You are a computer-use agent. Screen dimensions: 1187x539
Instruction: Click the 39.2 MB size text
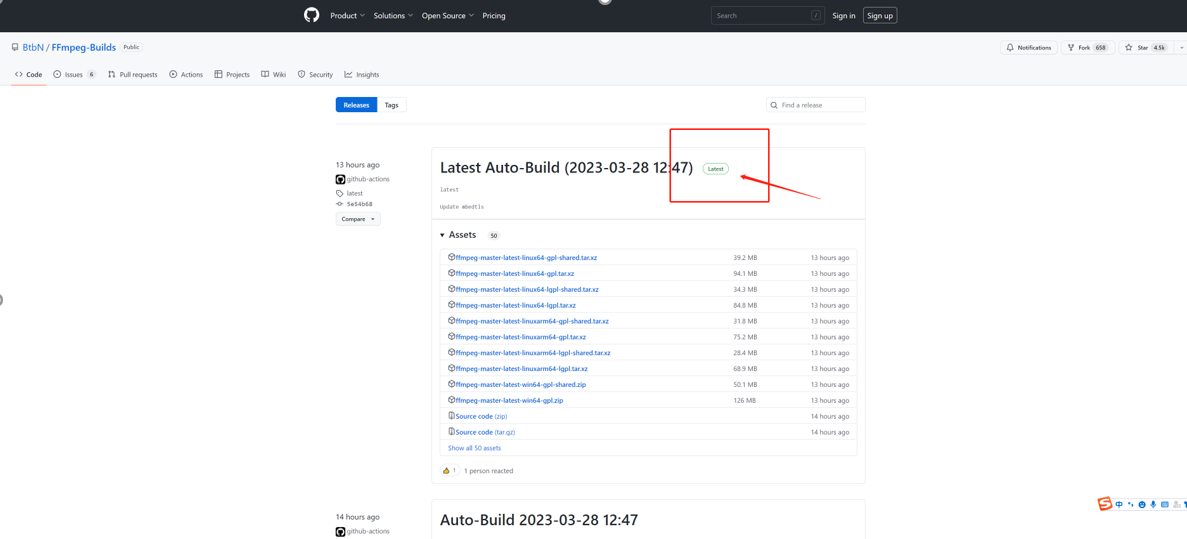(x=745, y=257)
